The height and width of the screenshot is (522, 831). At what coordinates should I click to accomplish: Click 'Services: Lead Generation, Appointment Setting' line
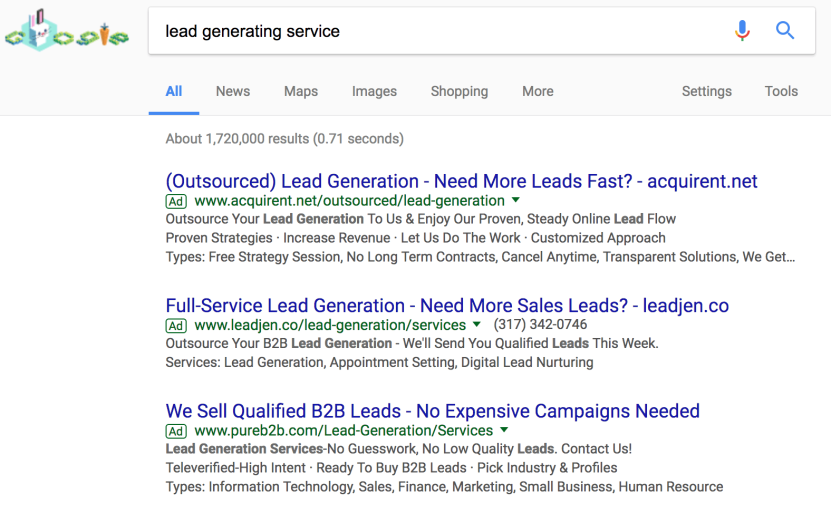point(379,362)
